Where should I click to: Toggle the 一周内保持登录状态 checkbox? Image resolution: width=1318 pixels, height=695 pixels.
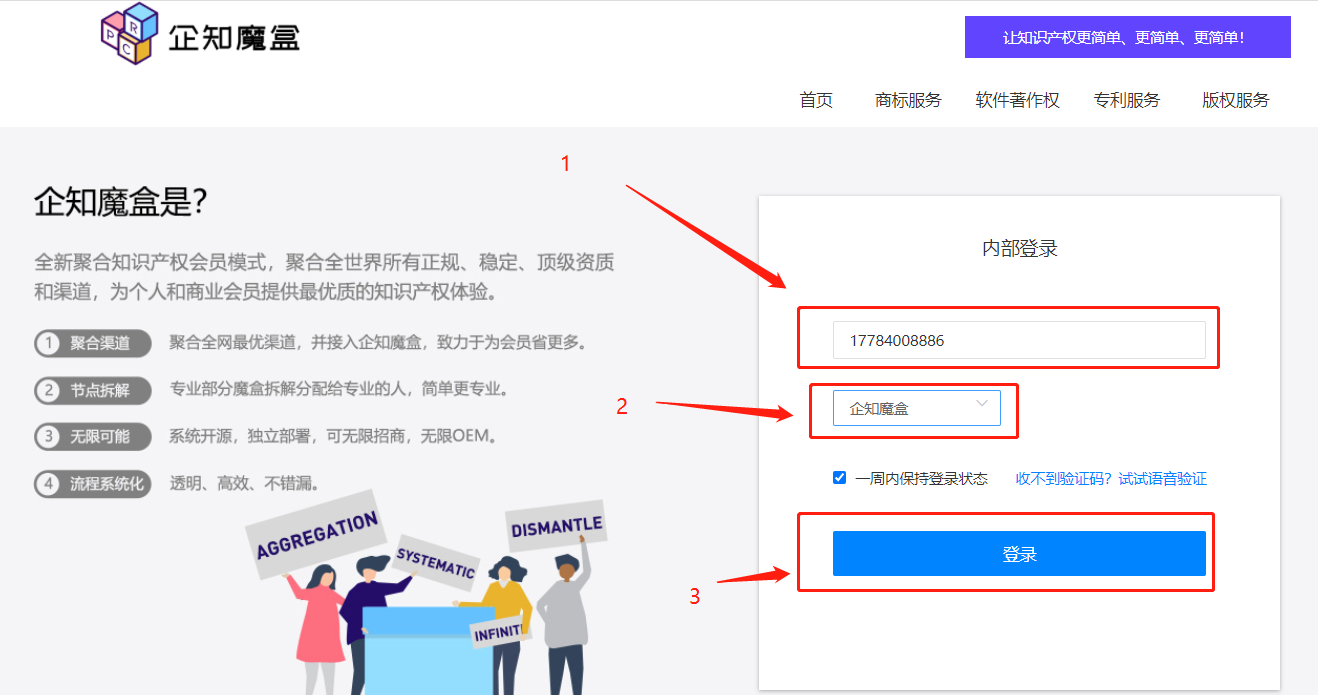pyautogui.click(x=840, y=478)
